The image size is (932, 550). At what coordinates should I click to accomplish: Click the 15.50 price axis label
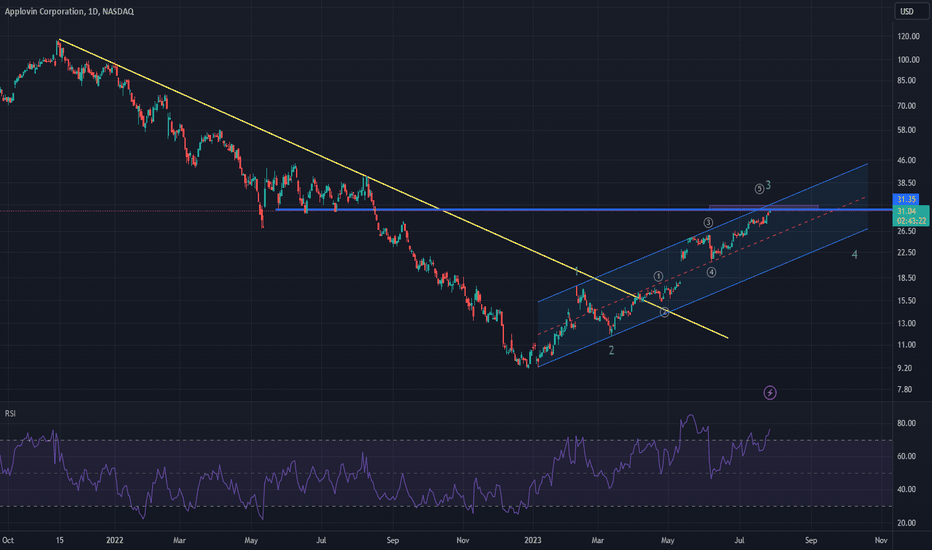tap(906, 301)
